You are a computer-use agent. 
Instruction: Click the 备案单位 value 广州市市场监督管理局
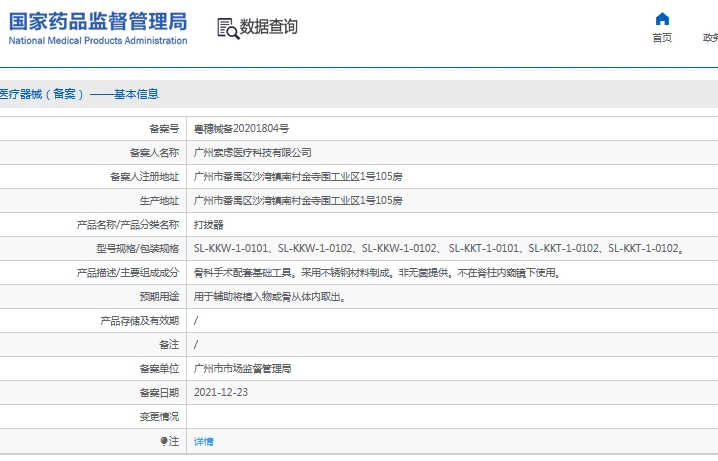click(x=242, y=369)
